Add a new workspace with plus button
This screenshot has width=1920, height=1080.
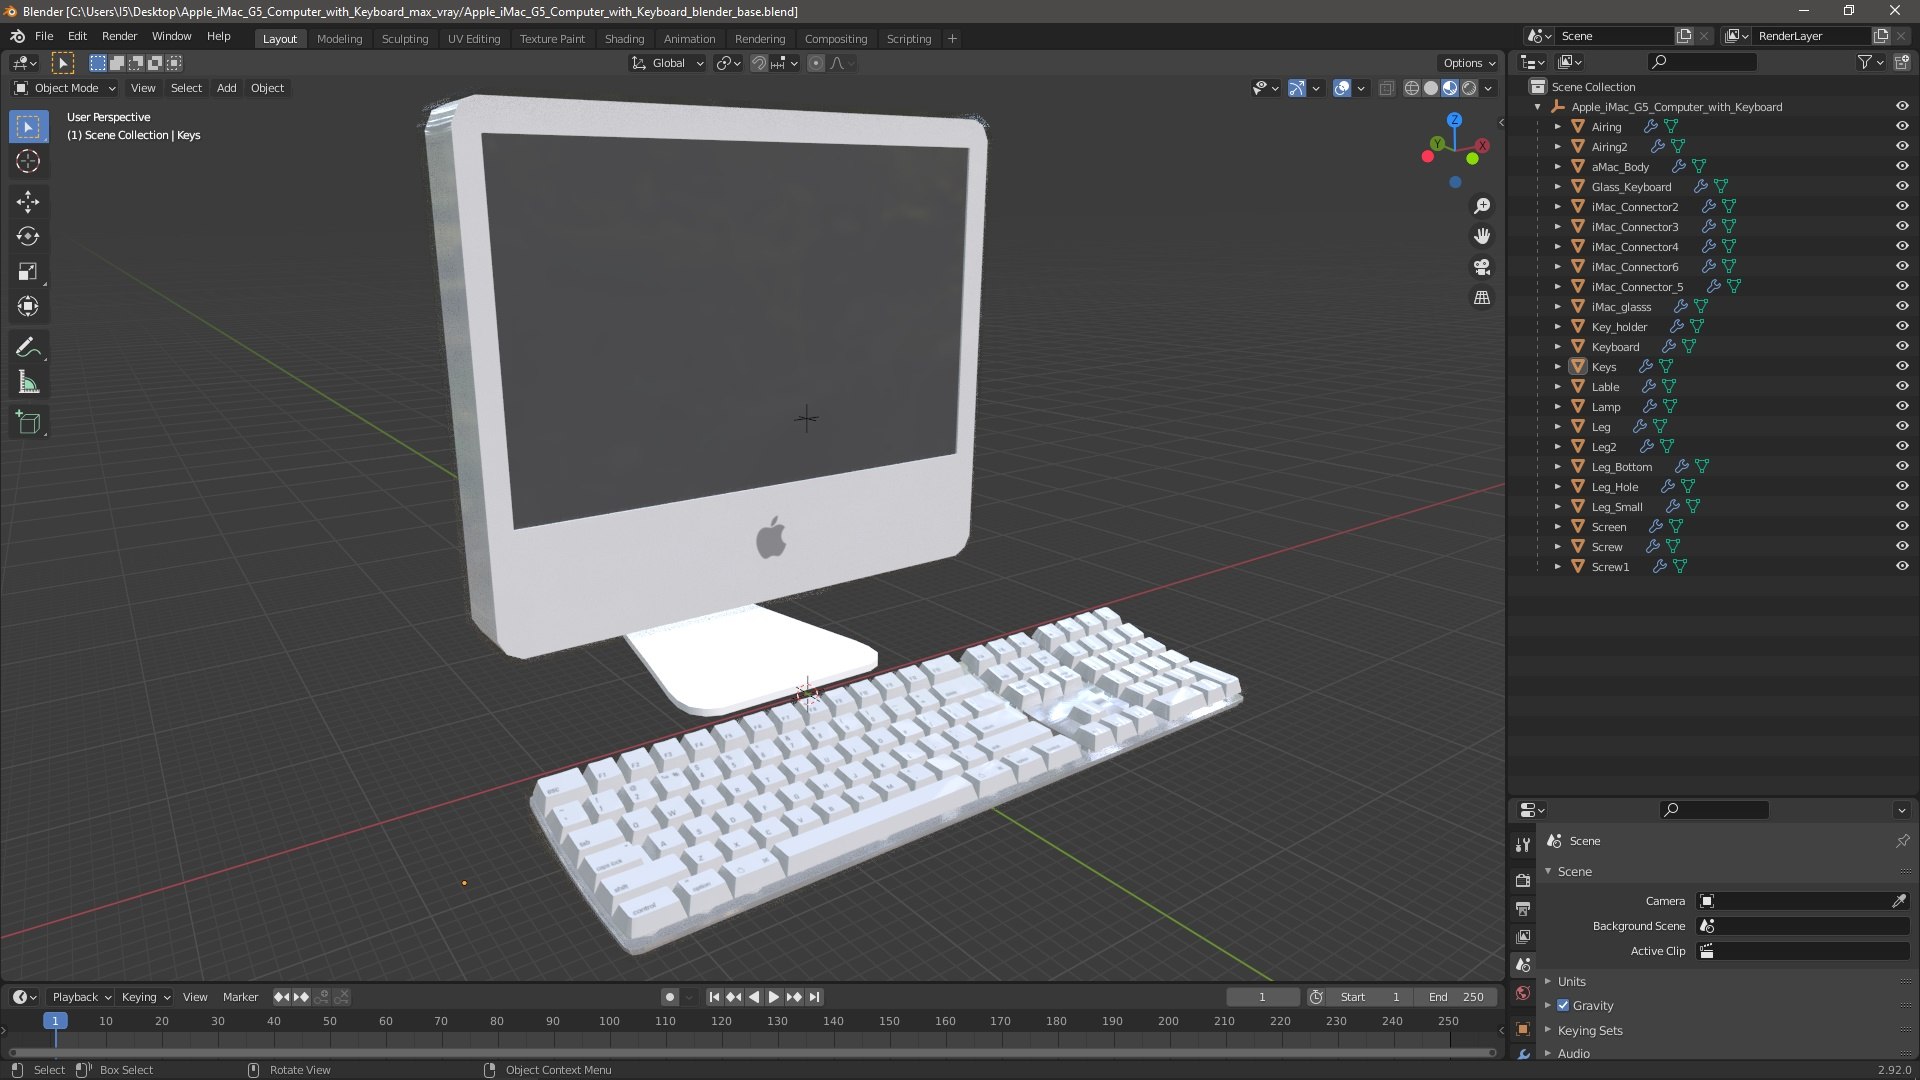952,39
